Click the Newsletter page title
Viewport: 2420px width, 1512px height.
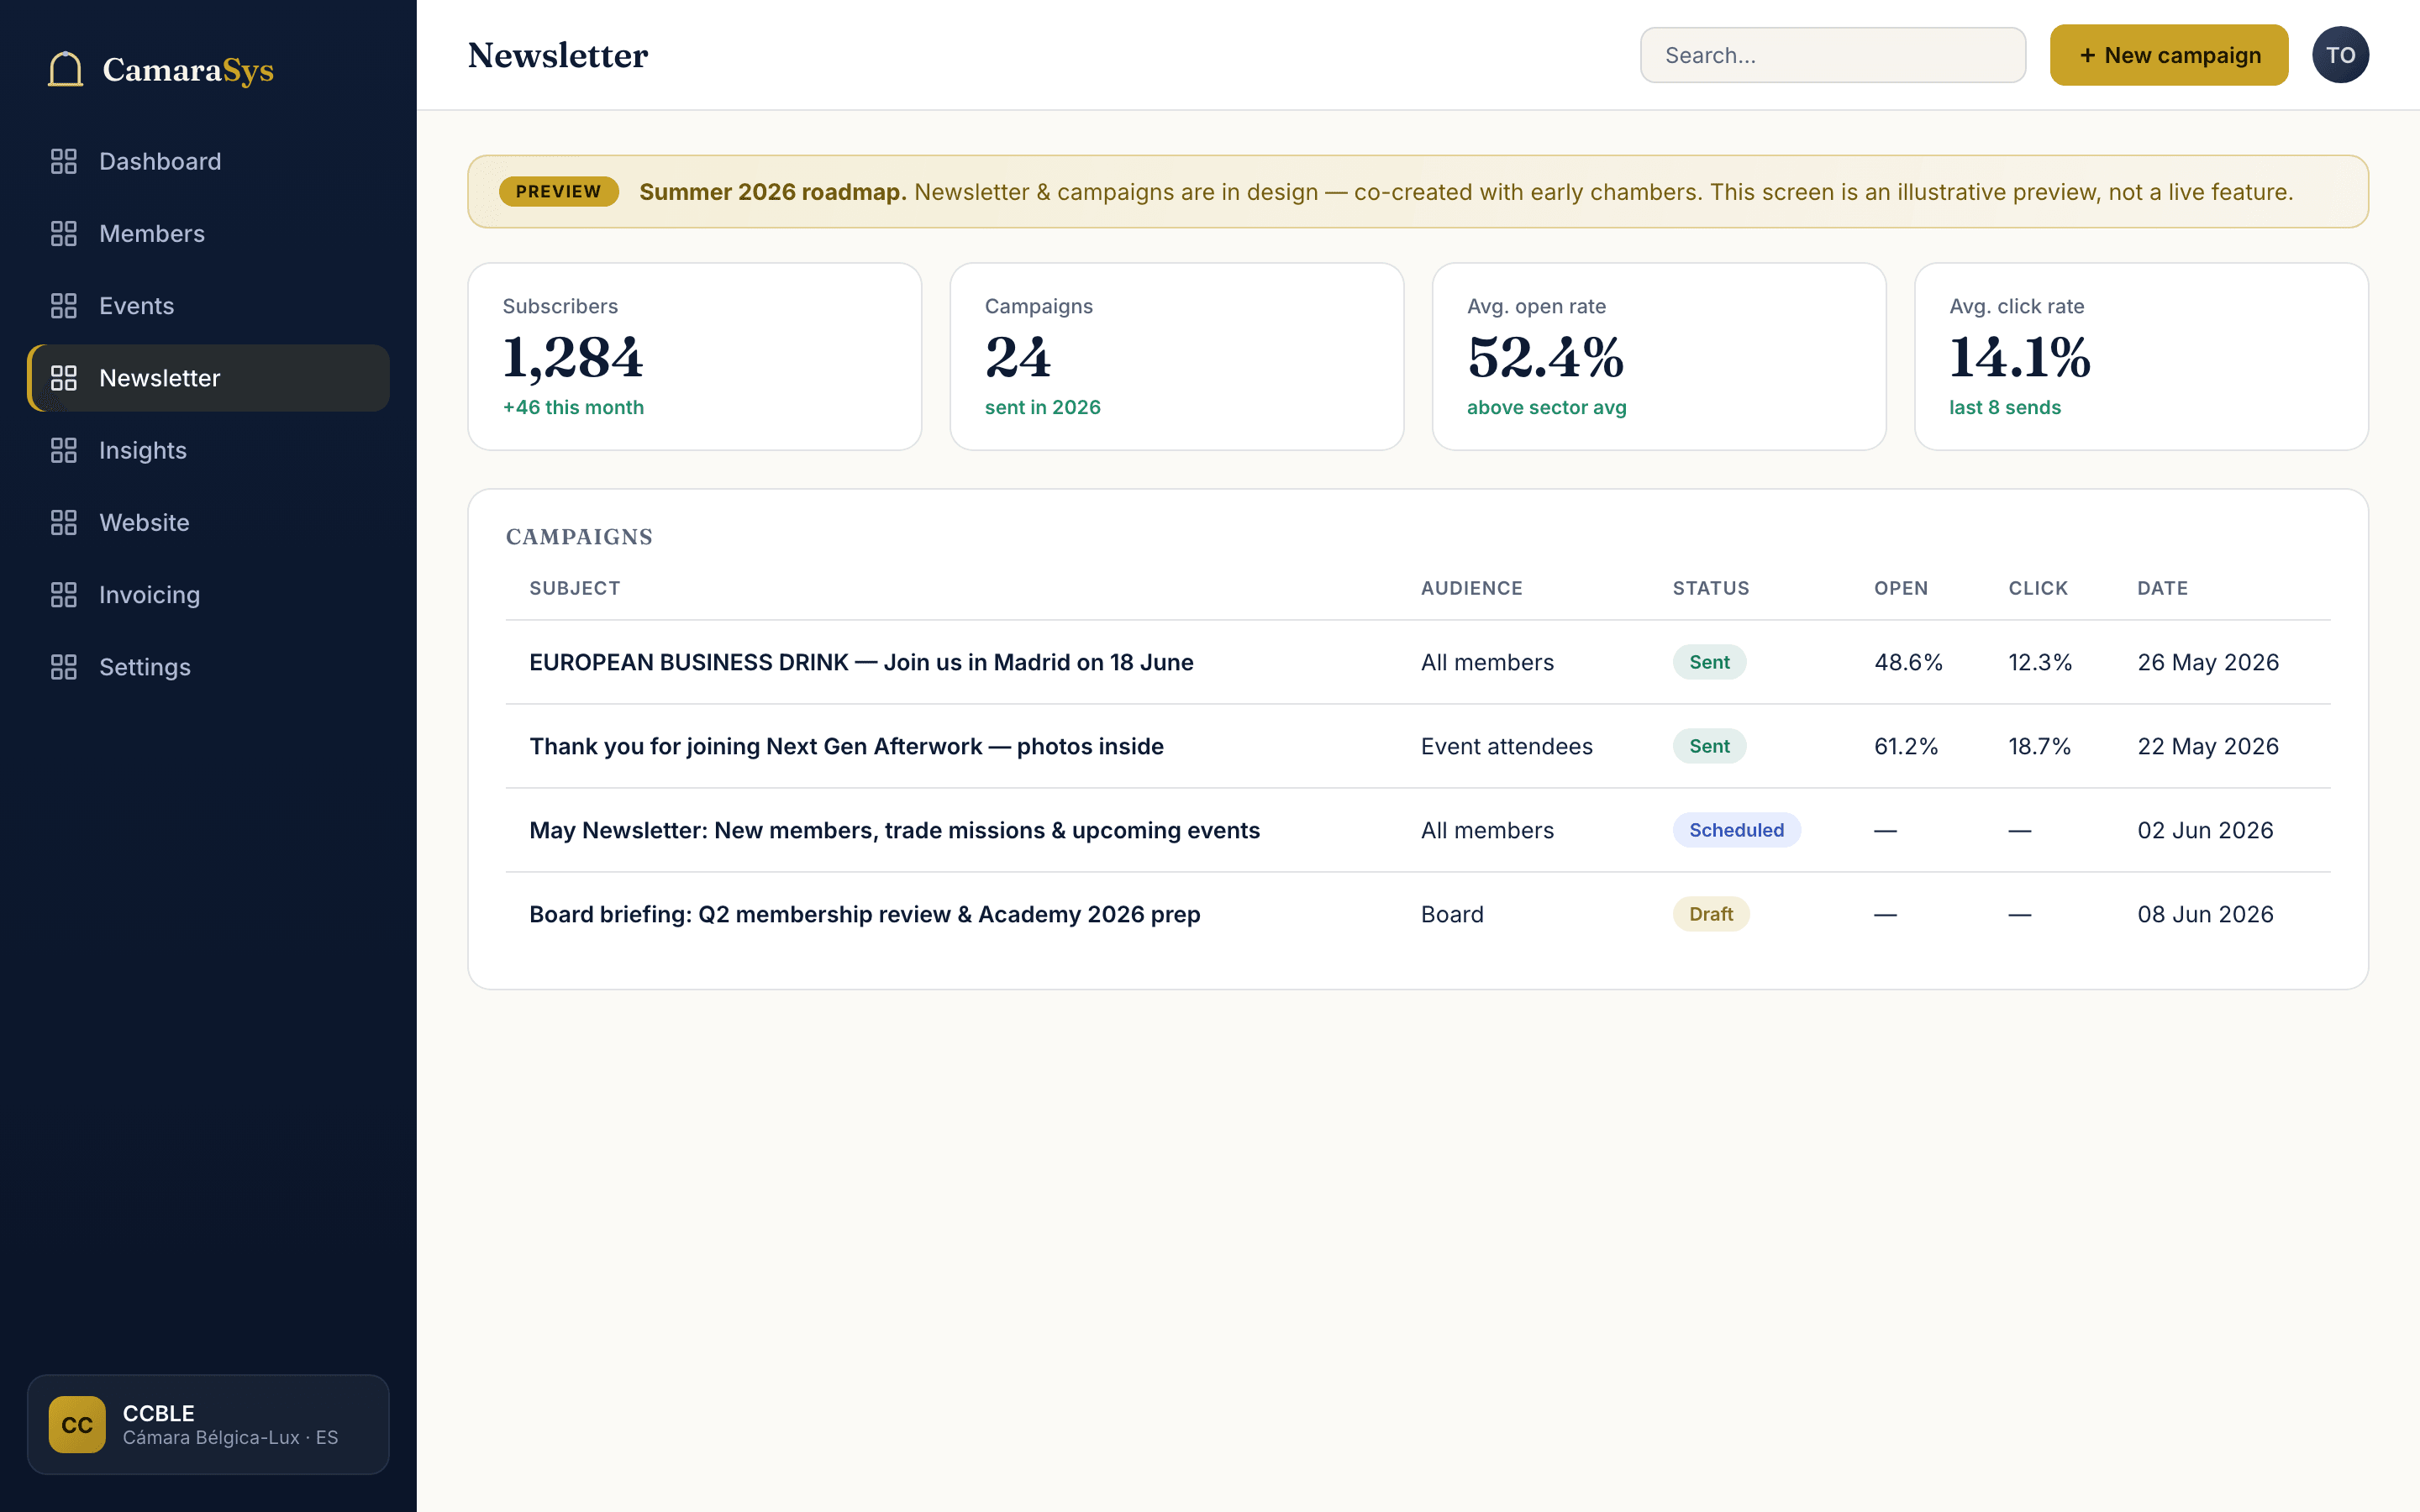click(558, 55)
